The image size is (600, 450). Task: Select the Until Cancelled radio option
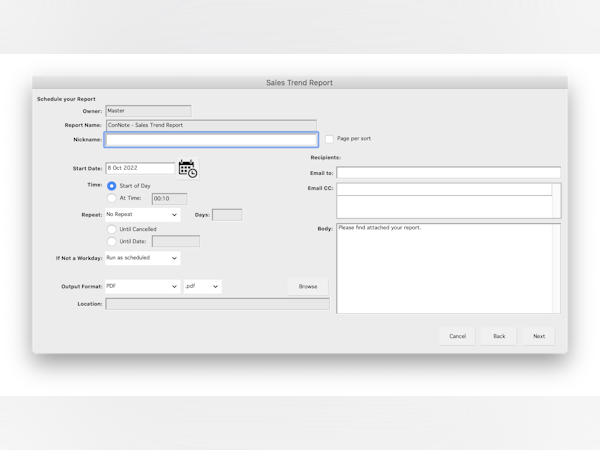click(x=112, y=229)
